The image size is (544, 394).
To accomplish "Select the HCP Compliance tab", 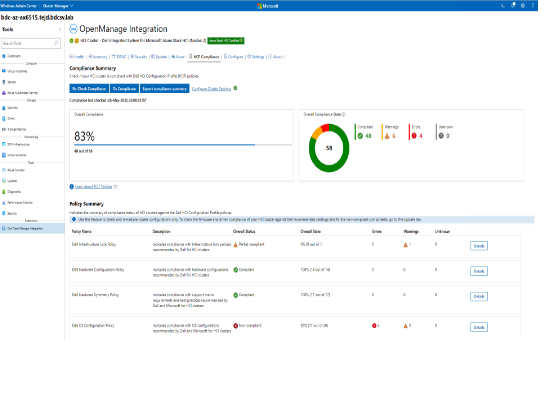I will tap(204, 57).
